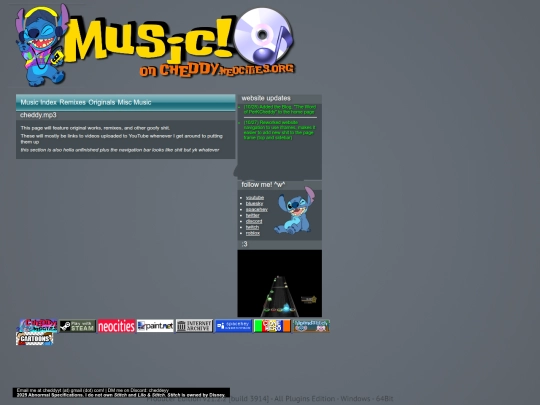Image resolution: width=540 pixels, height=405 pixels.
Task: Go to the Remixes section
Action: 72,102
